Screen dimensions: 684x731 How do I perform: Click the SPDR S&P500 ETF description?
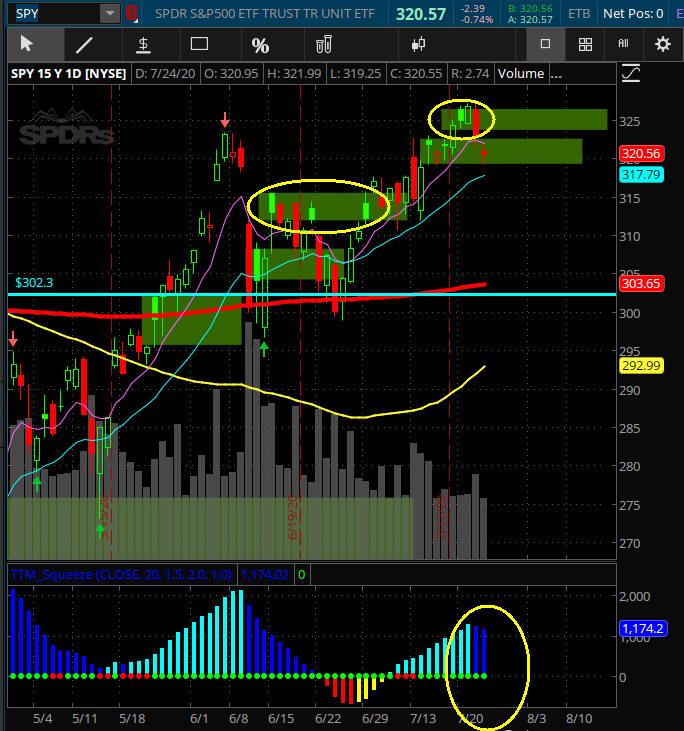pyautogui.click(x=265, y=14)
